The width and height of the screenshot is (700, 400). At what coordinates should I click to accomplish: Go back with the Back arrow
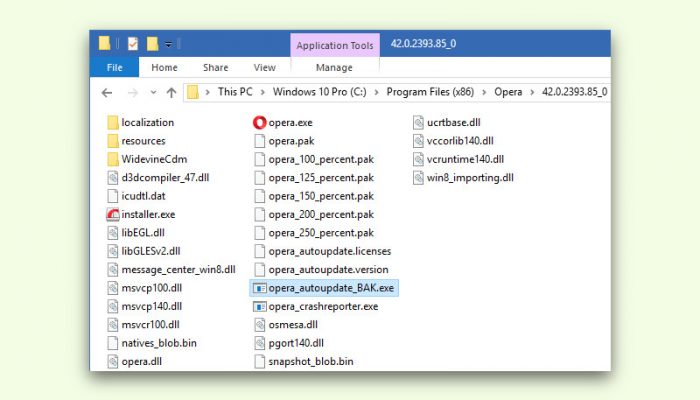click(x=107, y=92)
